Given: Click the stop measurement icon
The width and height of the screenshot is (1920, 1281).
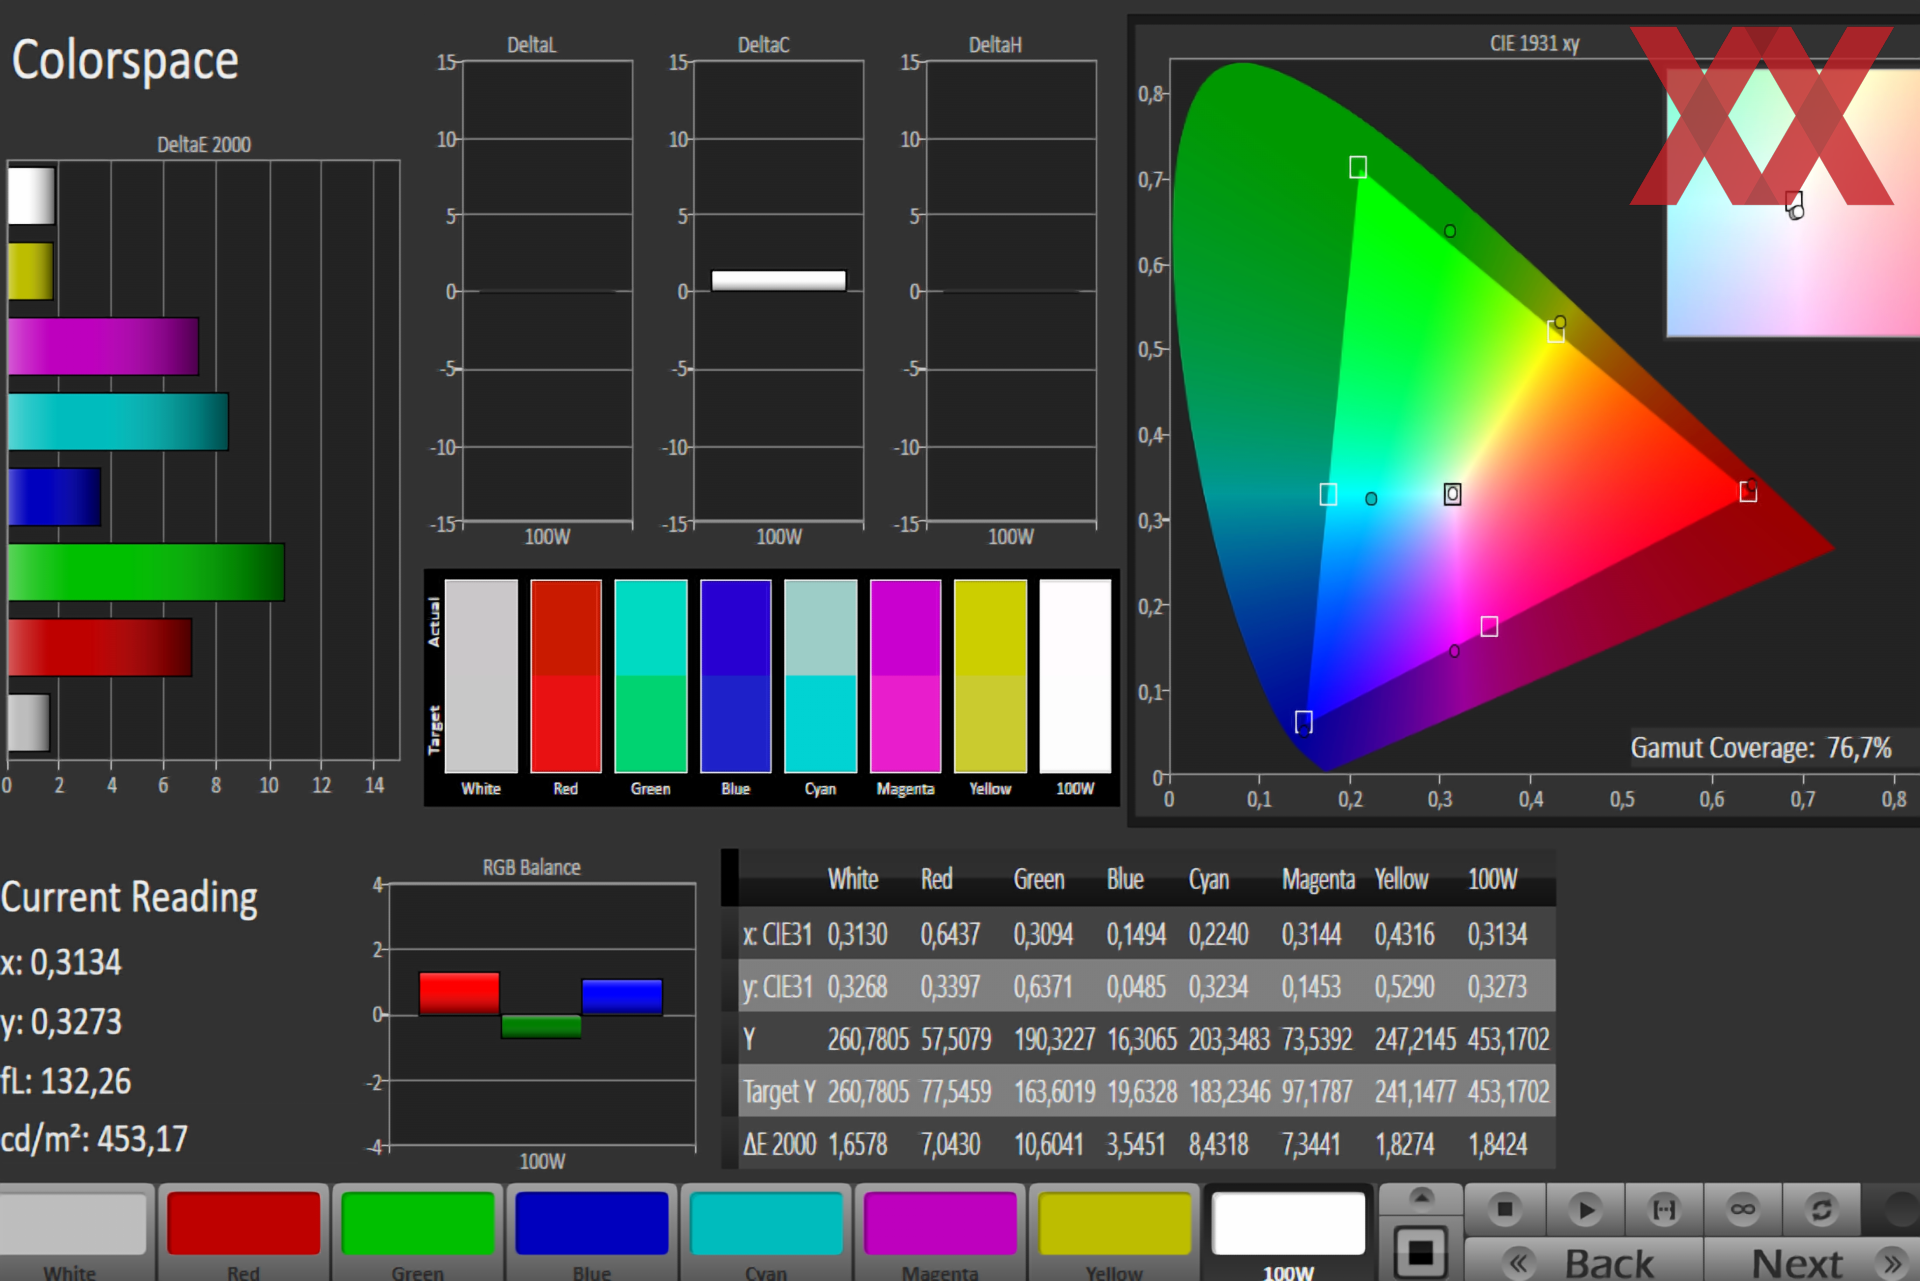Looking at the screenshot, I should [1504, 1210].
